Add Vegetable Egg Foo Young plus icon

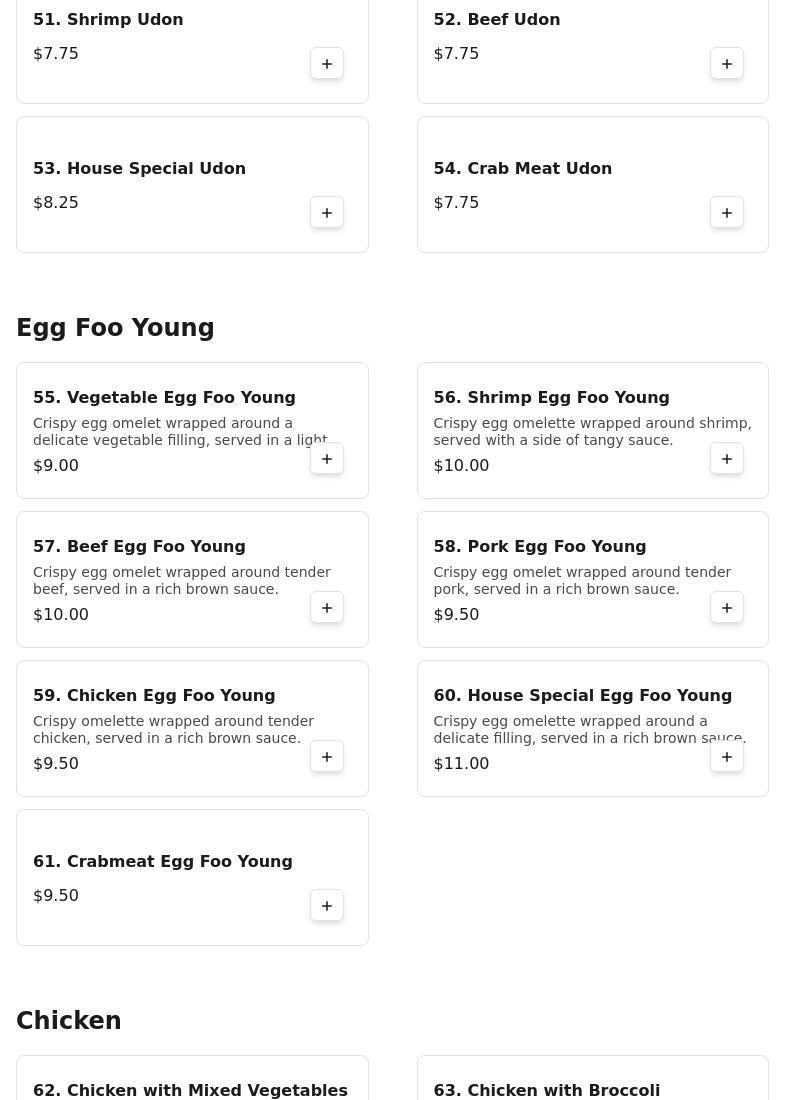click(x=327, y=459)
